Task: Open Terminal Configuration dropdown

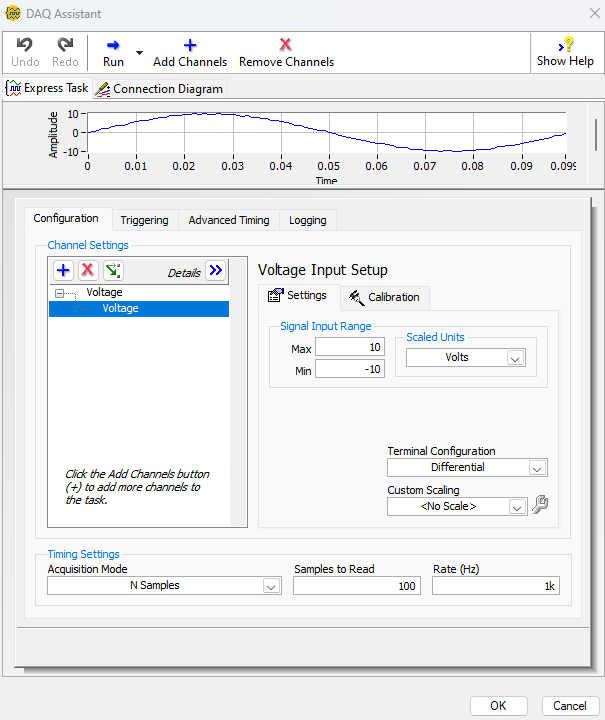Action: pos(537,468)
